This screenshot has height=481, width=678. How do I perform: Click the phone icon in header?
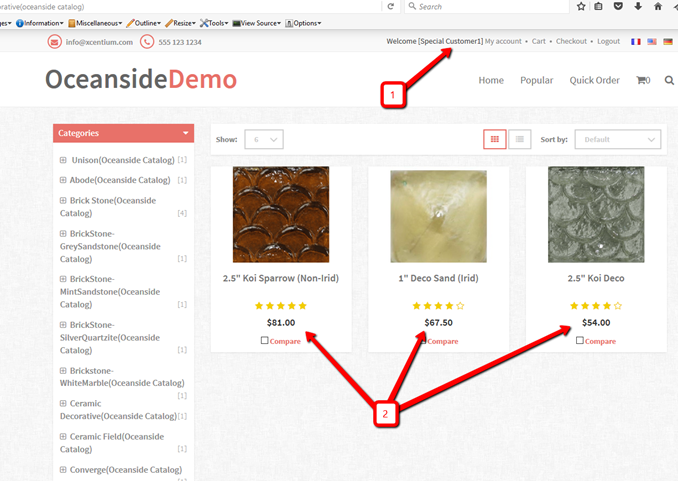(147, 42)
